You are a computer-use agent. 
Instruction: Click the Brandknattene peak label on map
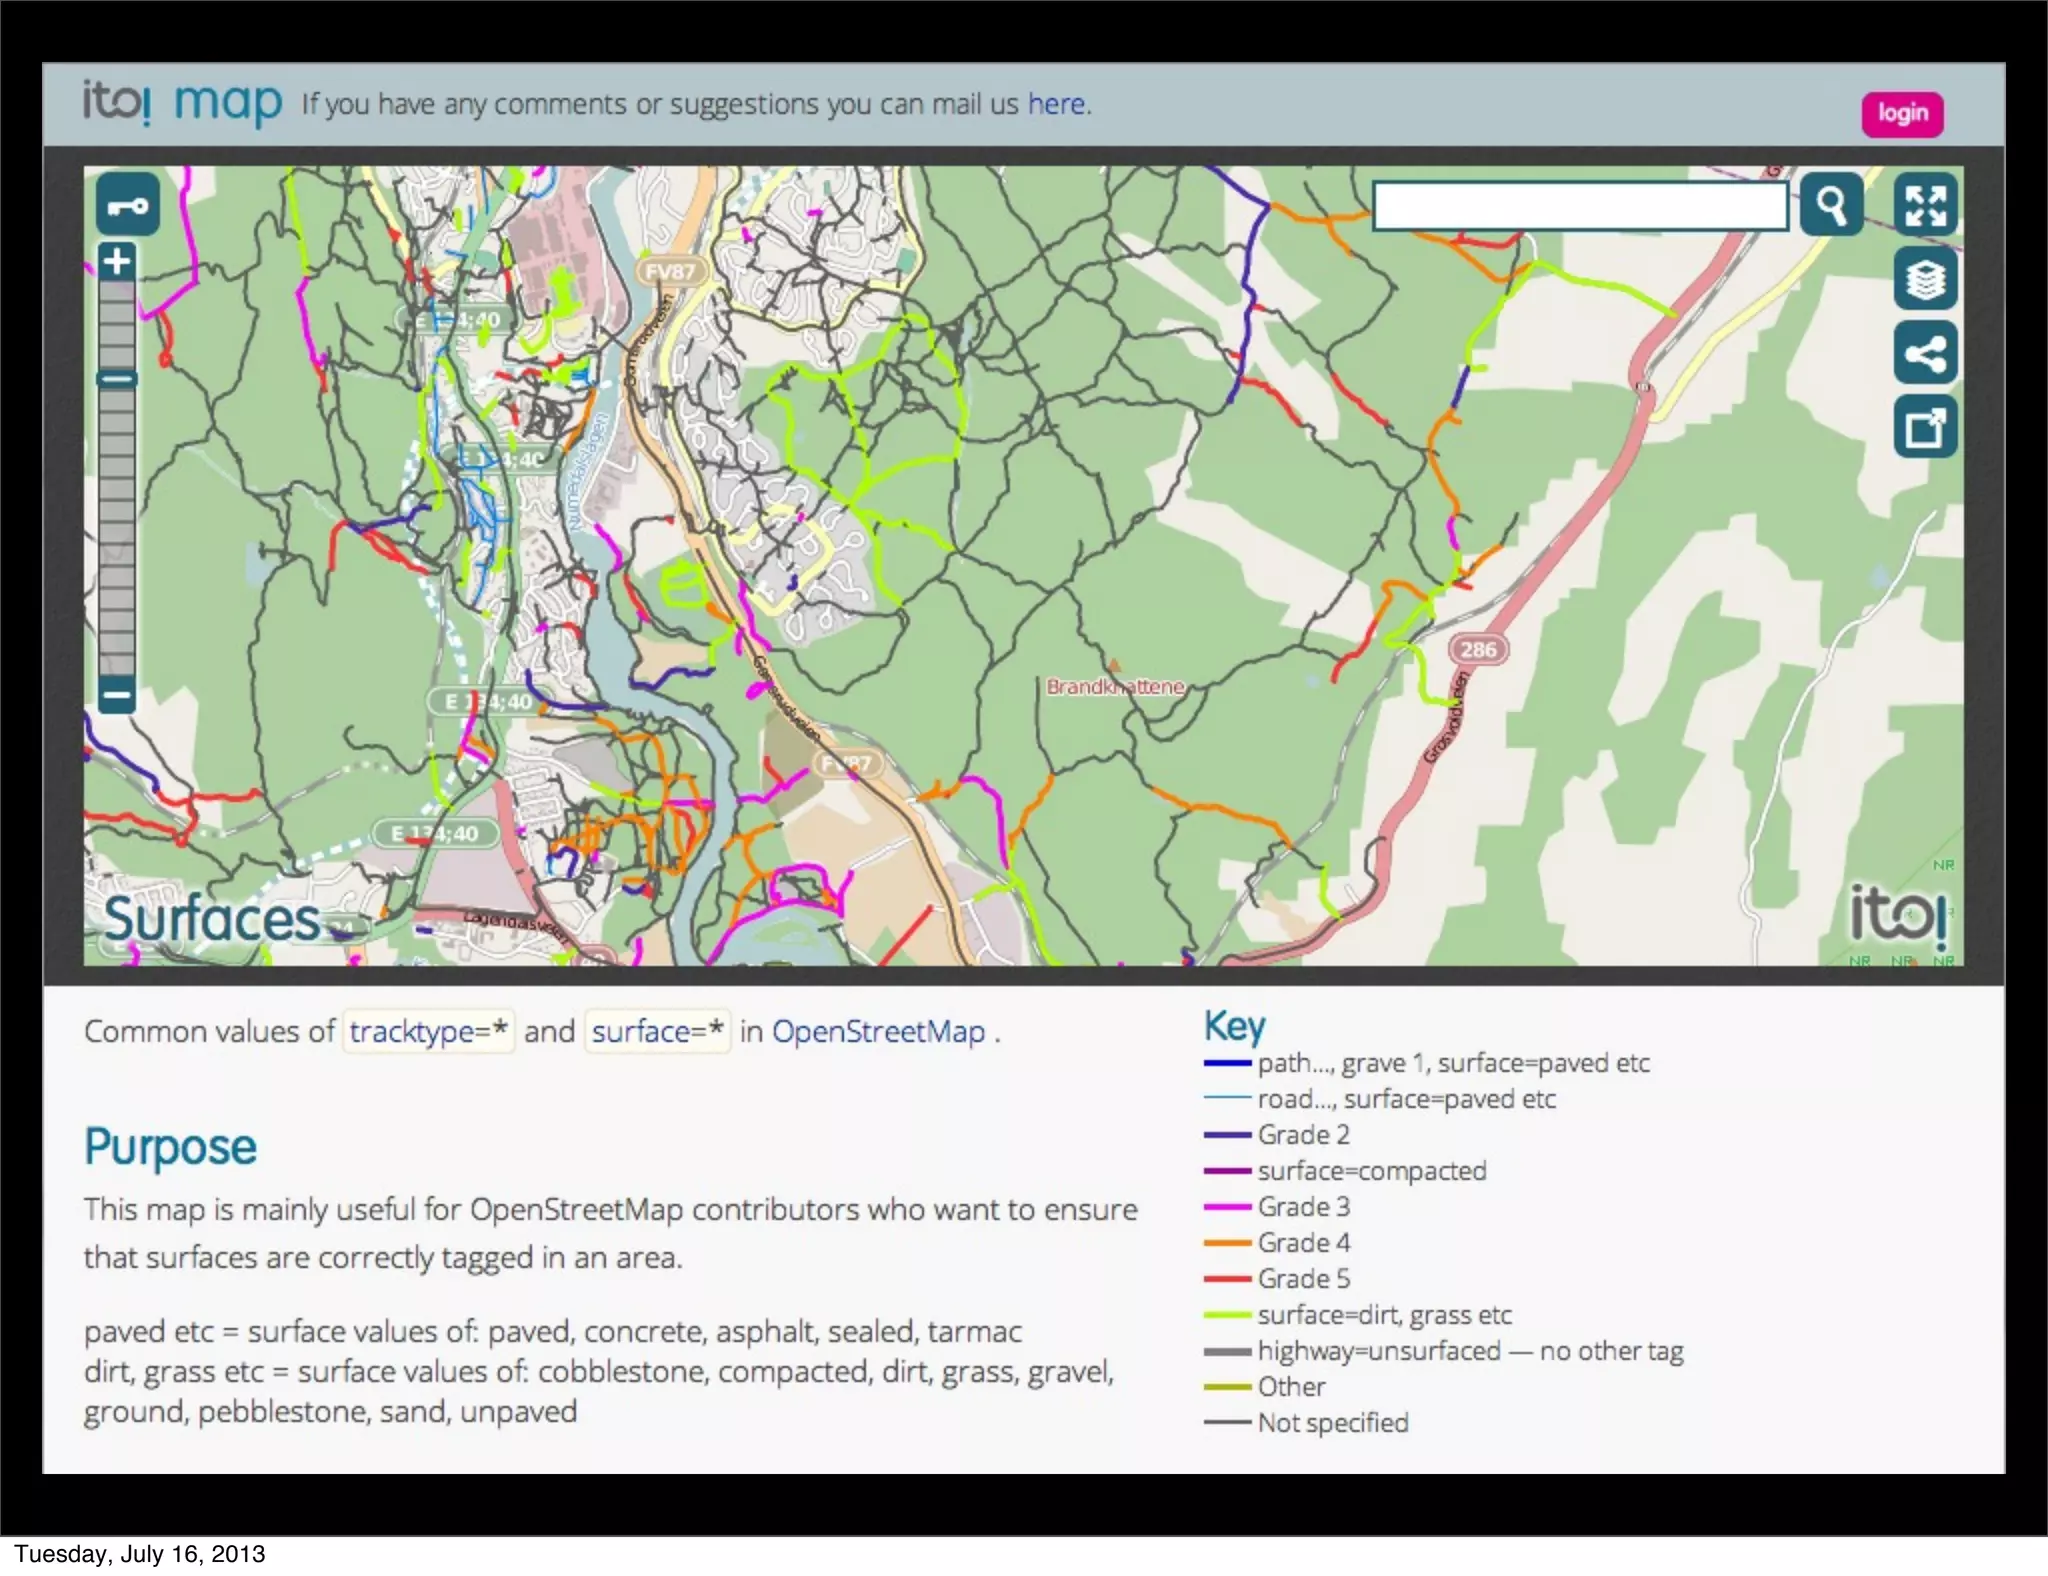(x=1114, y=686)
